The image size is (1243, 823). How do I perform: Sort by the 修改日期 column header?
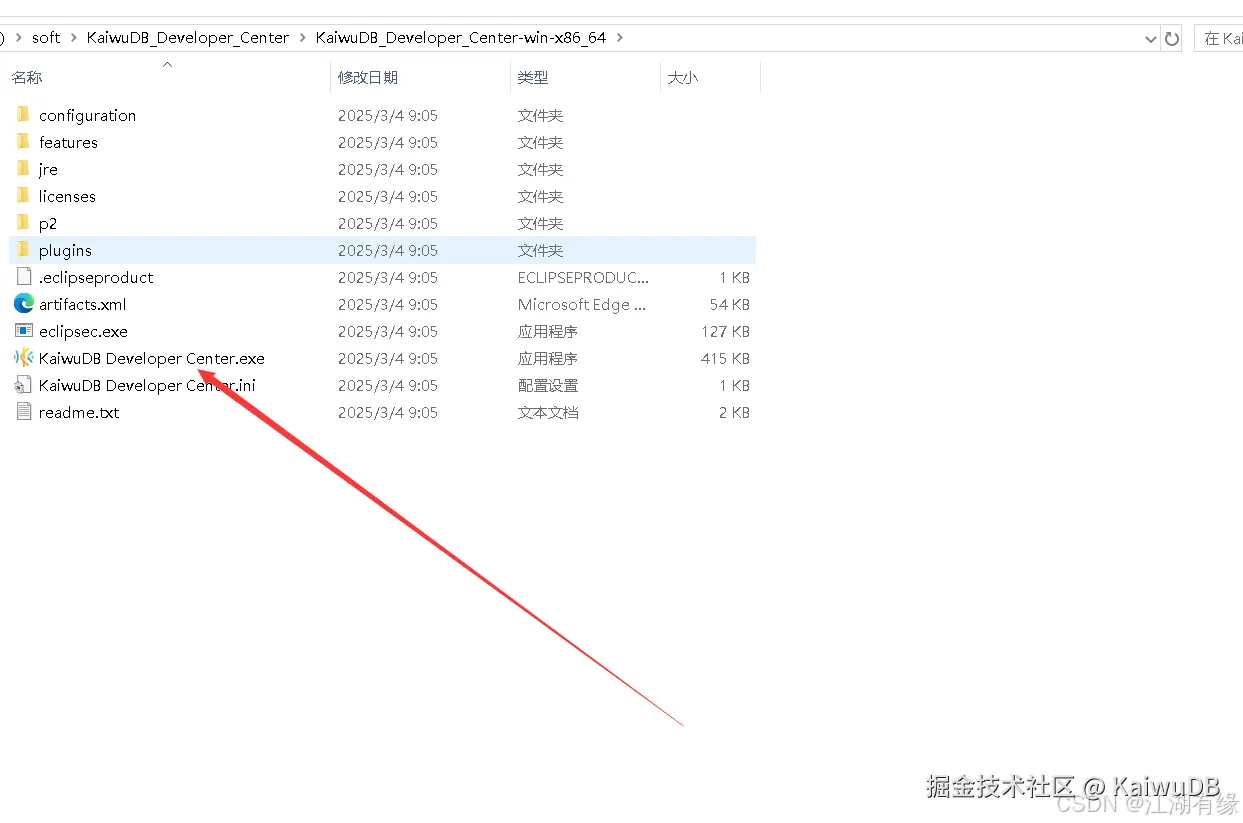tap(368, 77)
